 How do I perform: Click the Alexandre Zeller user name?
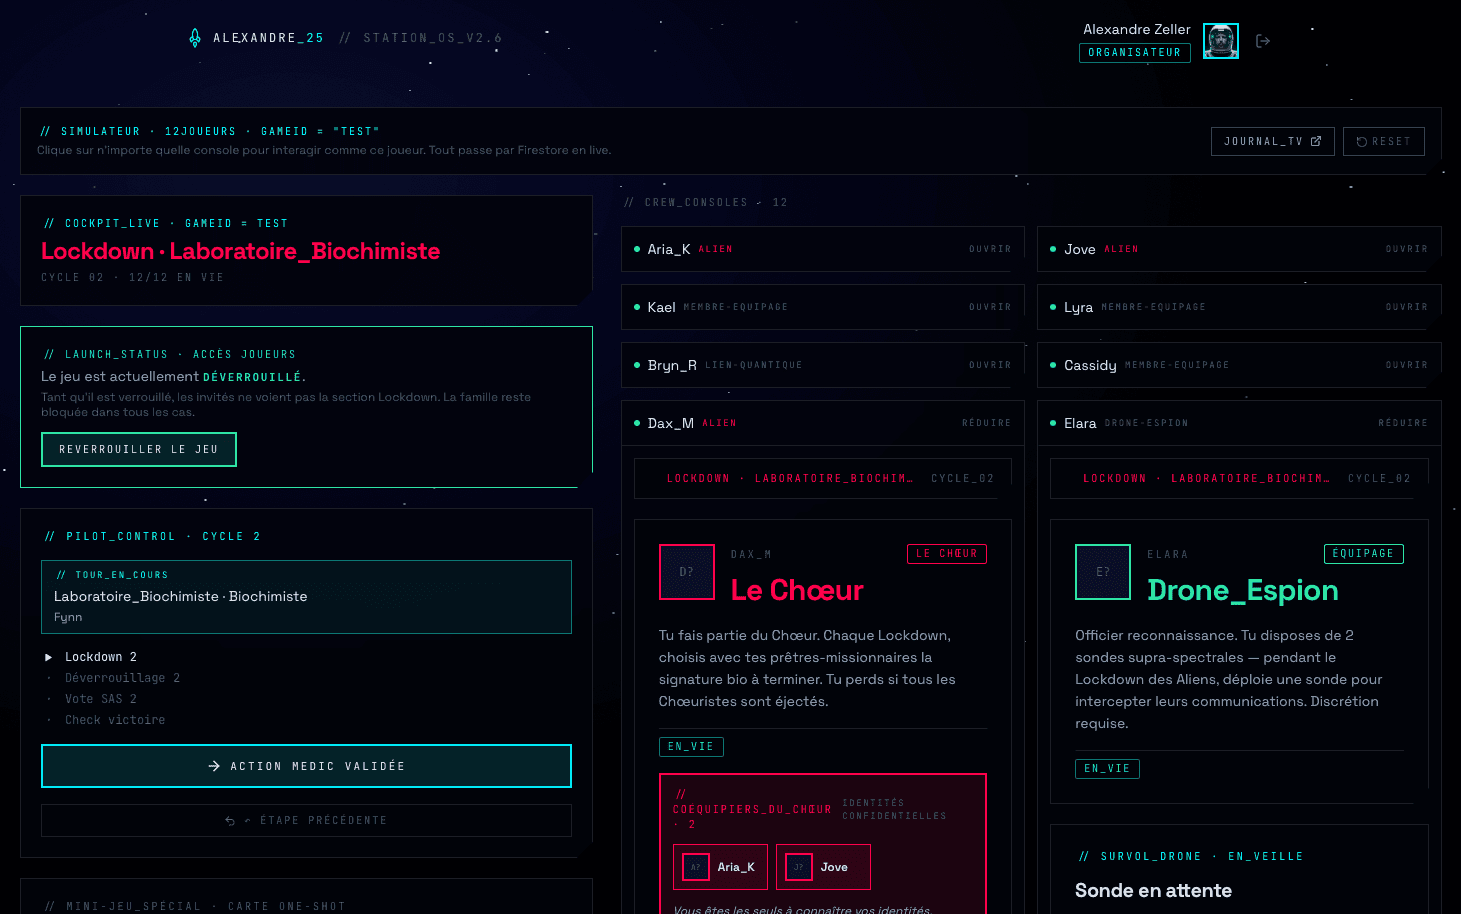tap(1137, 29)
